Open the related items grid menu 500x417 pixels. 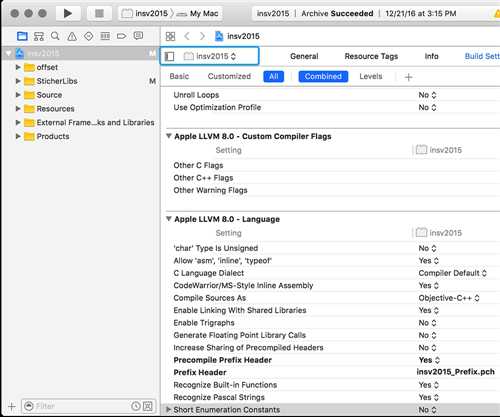170,36
